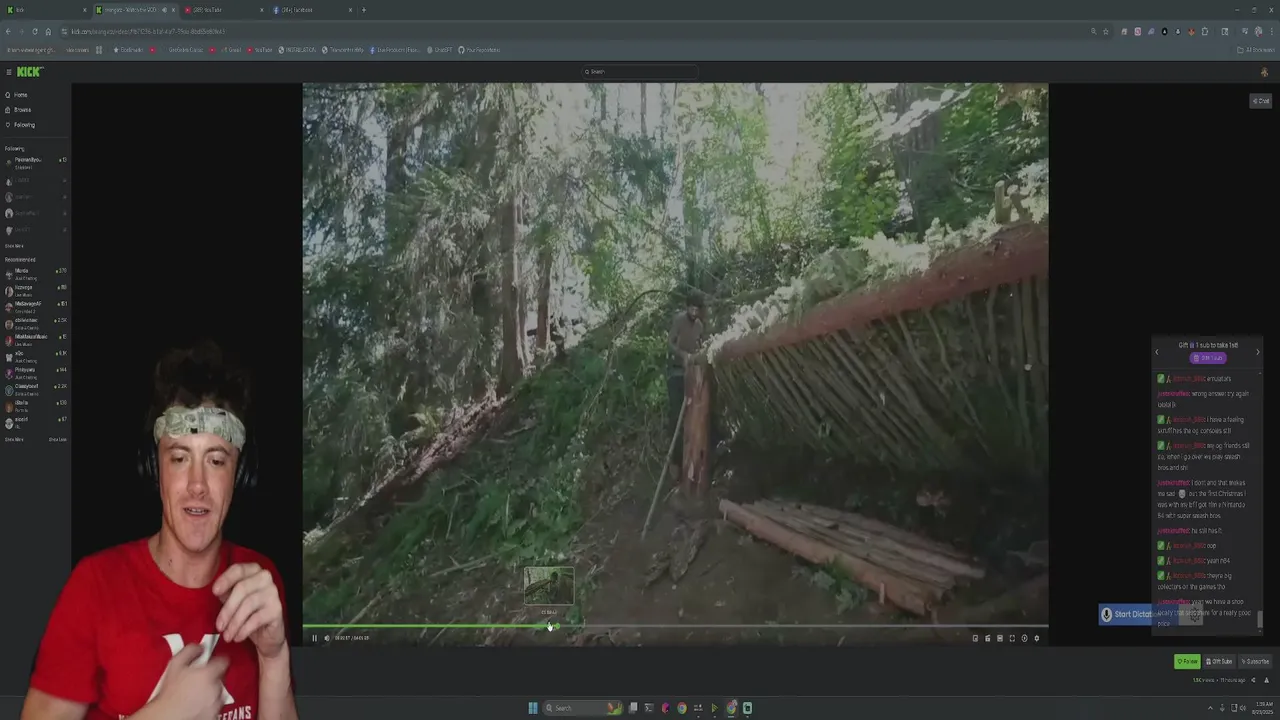This screenshot has height=720, width=1280.
Task: Open the YouTube bookmark in bookmarks bar
Action: pyautogui.click(x=259, y=50)
